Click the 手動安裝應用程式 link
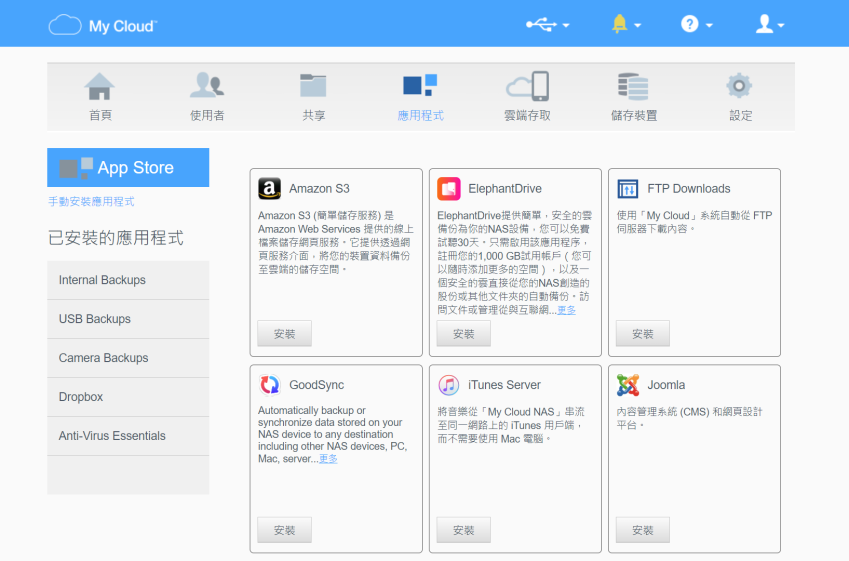Screen dimensions: 849x561 click(91, 201)
